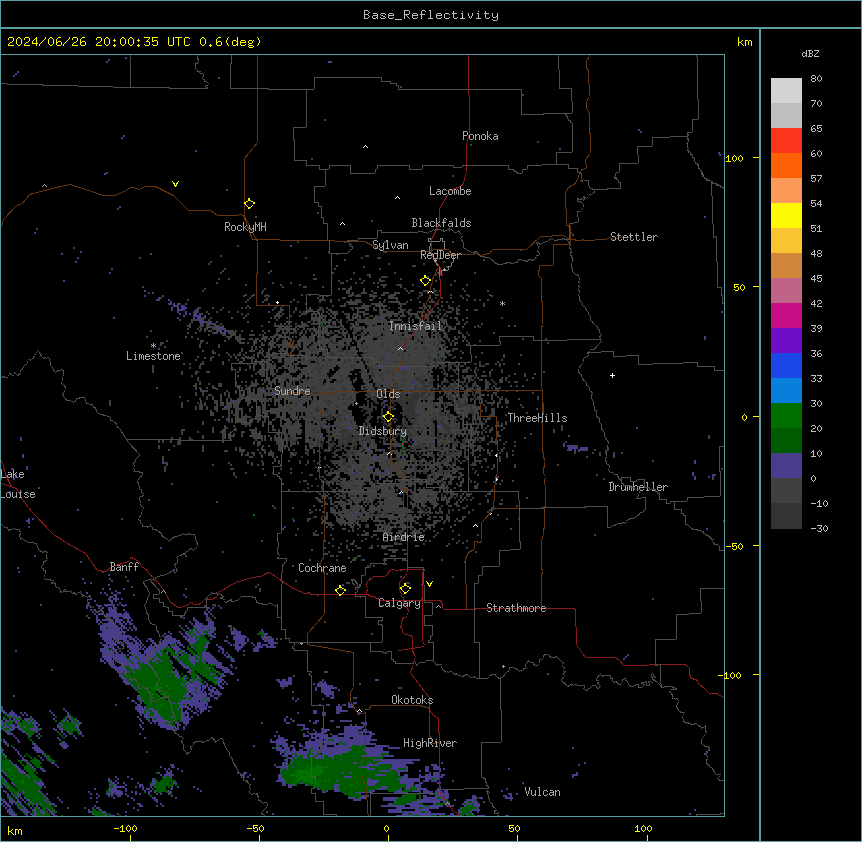Click the Blackfalds city label
Viewport: 862px width, 842px height.
pos(441,223)
